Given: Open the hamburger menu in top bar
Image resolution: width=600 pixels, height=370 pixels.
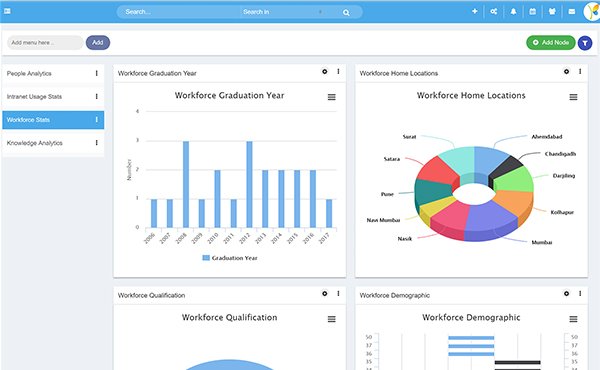Looking at the screenshot, I should pos(7,11).
